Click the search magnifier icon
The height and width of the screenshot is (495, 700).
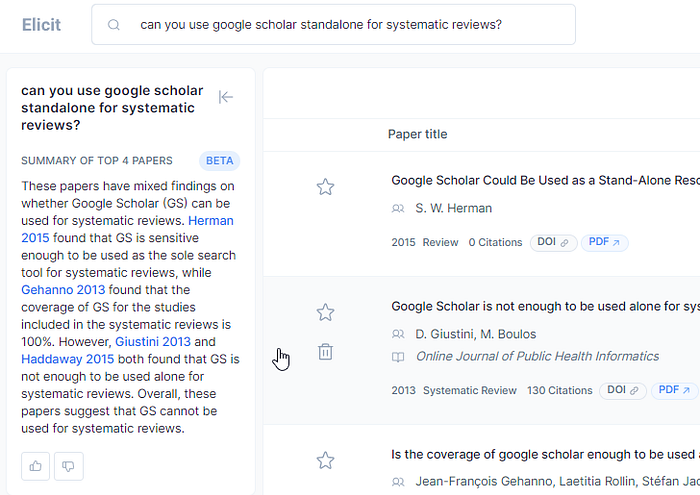pyautogui.click(x=114, y=25)
